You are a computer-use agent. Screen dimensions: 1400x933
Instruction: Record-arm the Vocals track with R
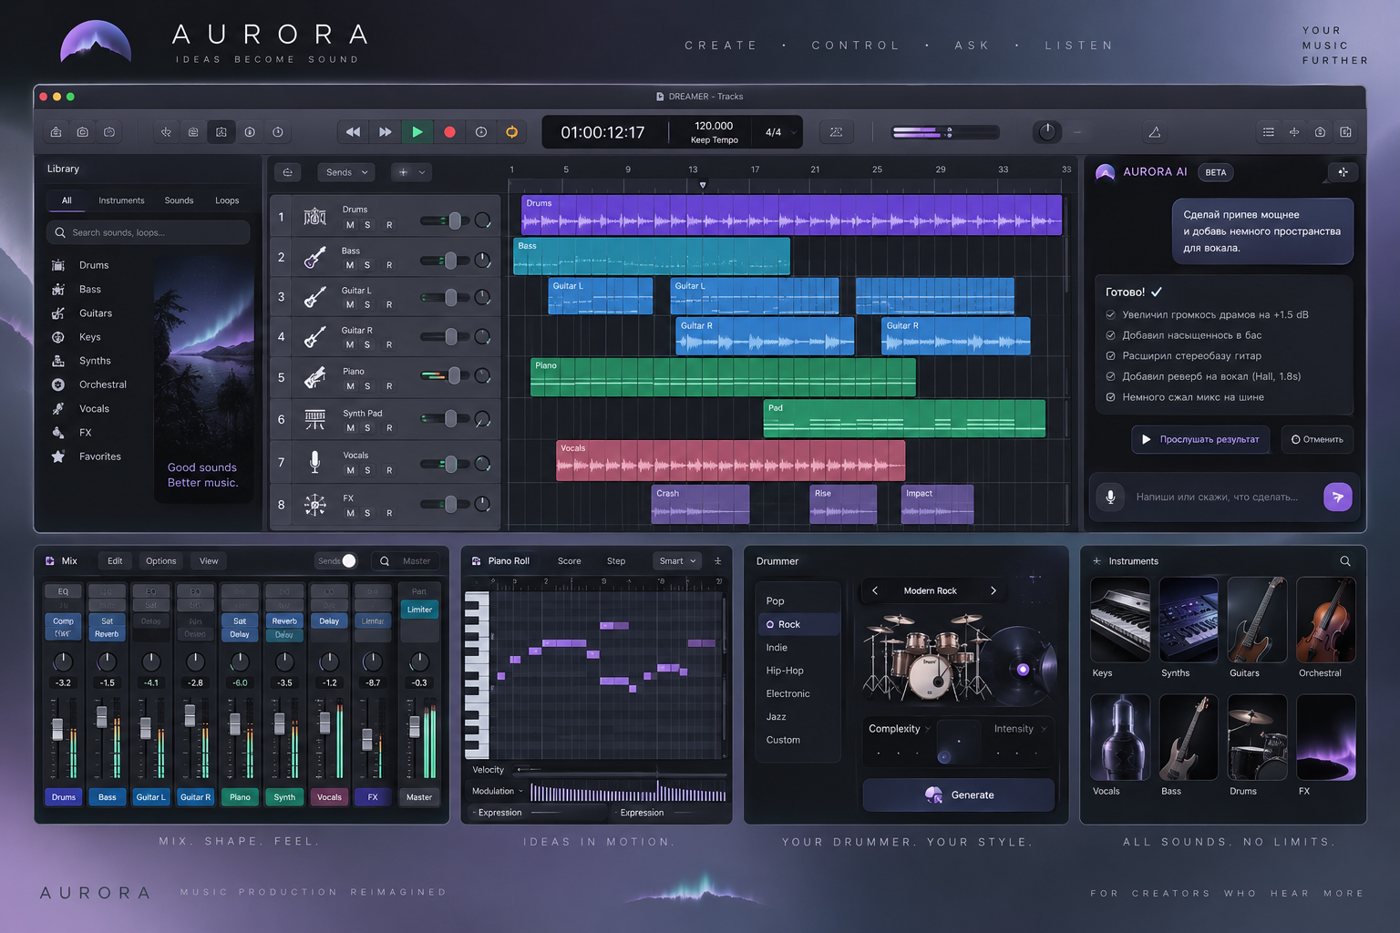(x=389, y=470)
